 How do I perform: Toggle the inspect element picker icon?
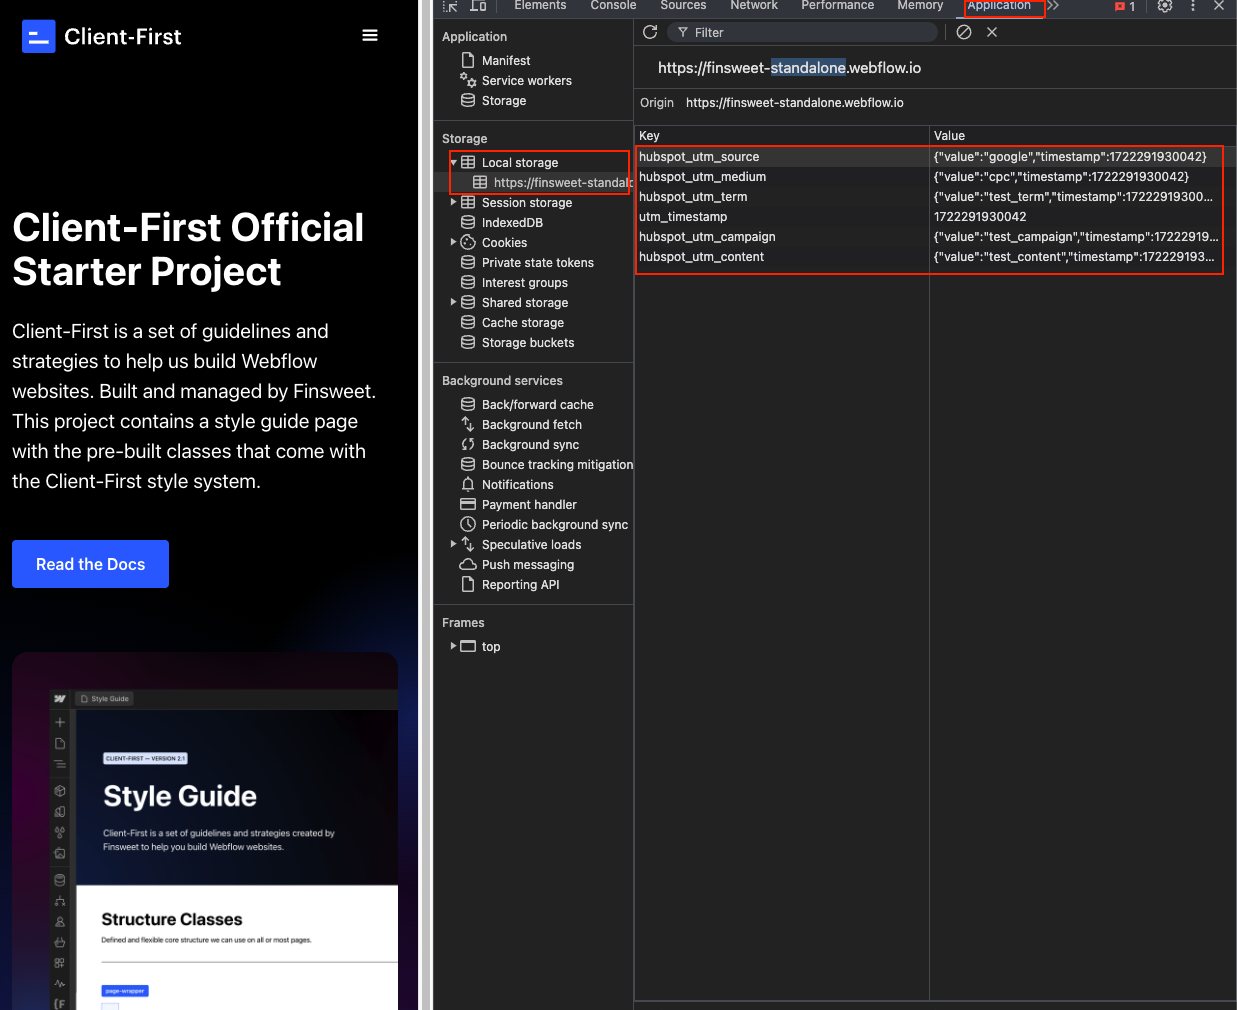[450, 6]
